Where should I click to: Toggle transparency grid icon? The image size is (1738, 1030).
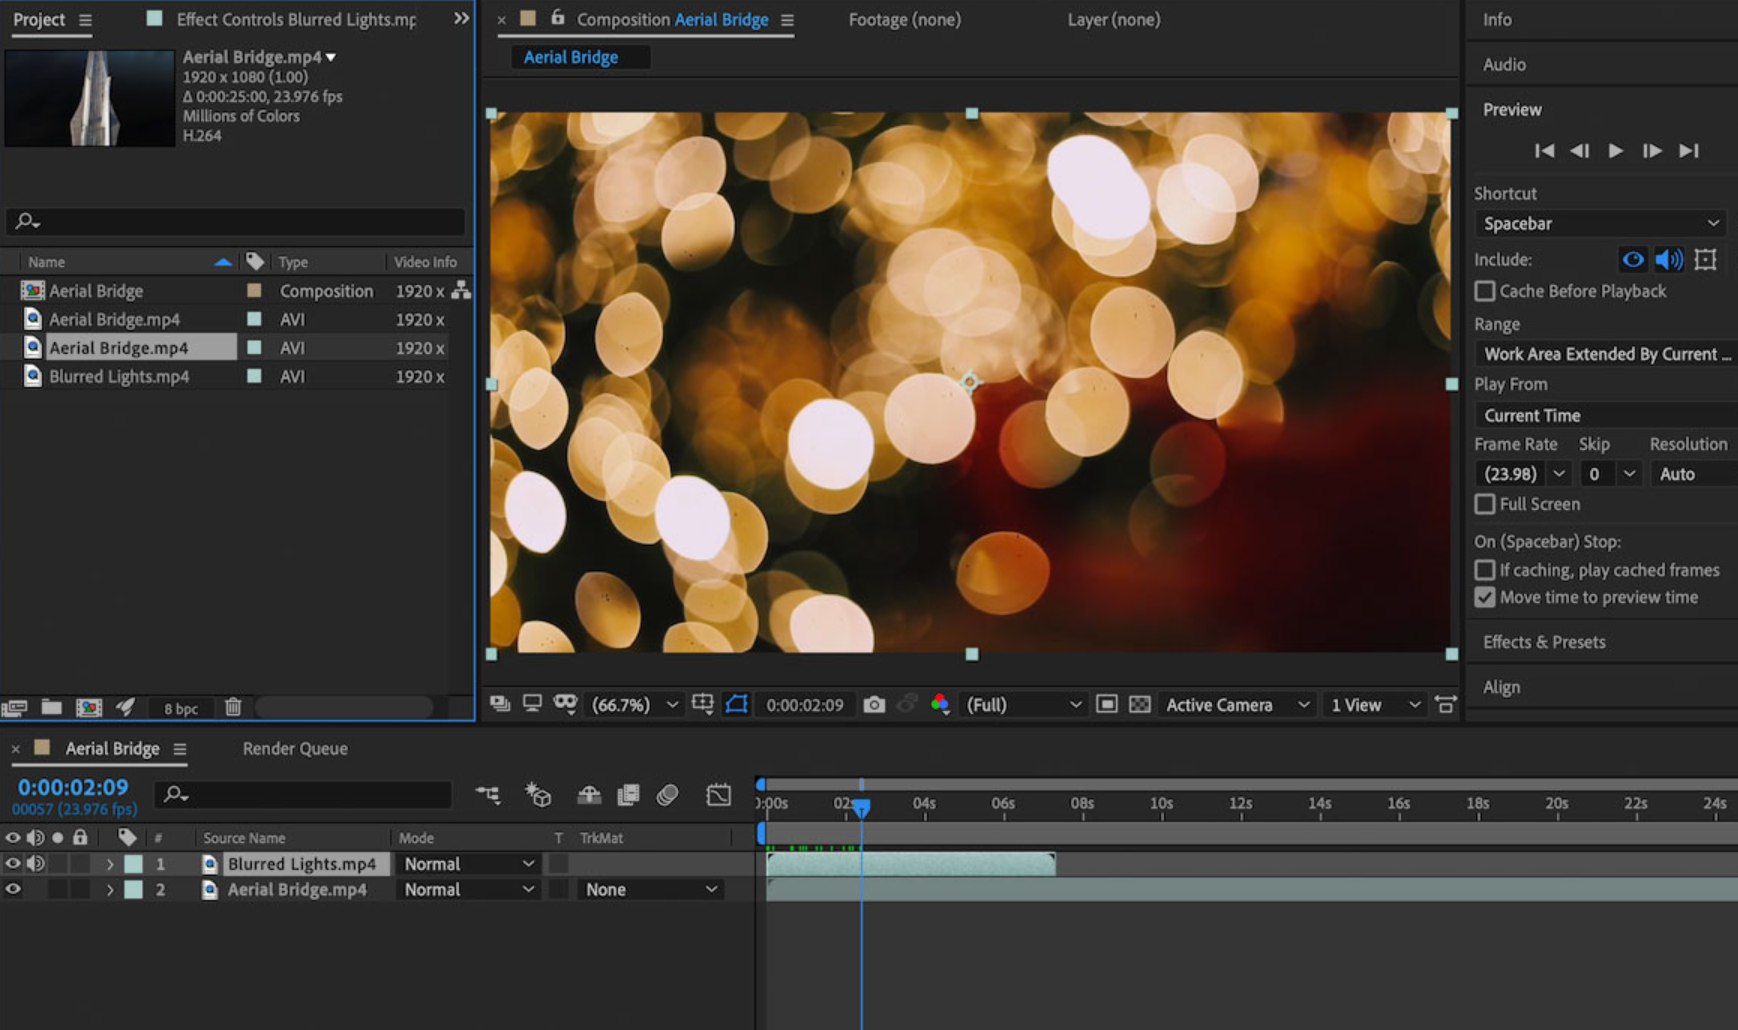click(x=1140, y=705)
